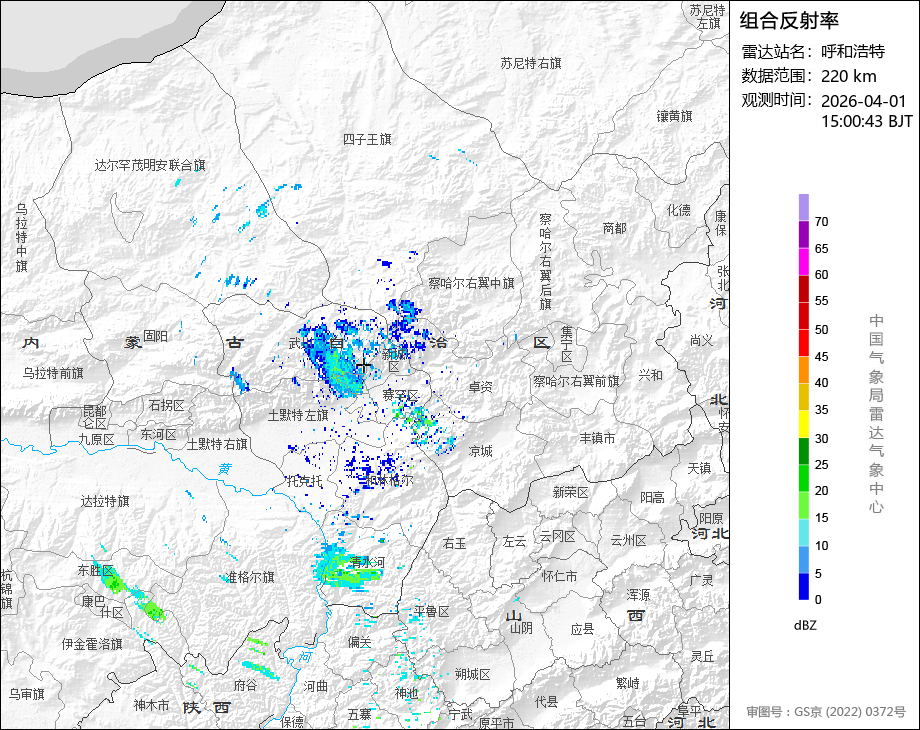Image resolution: width=920 pixels, height=730 pixels.
Task: Click the legend value 70
Action: pyautogui.click(x=821, y=222)
